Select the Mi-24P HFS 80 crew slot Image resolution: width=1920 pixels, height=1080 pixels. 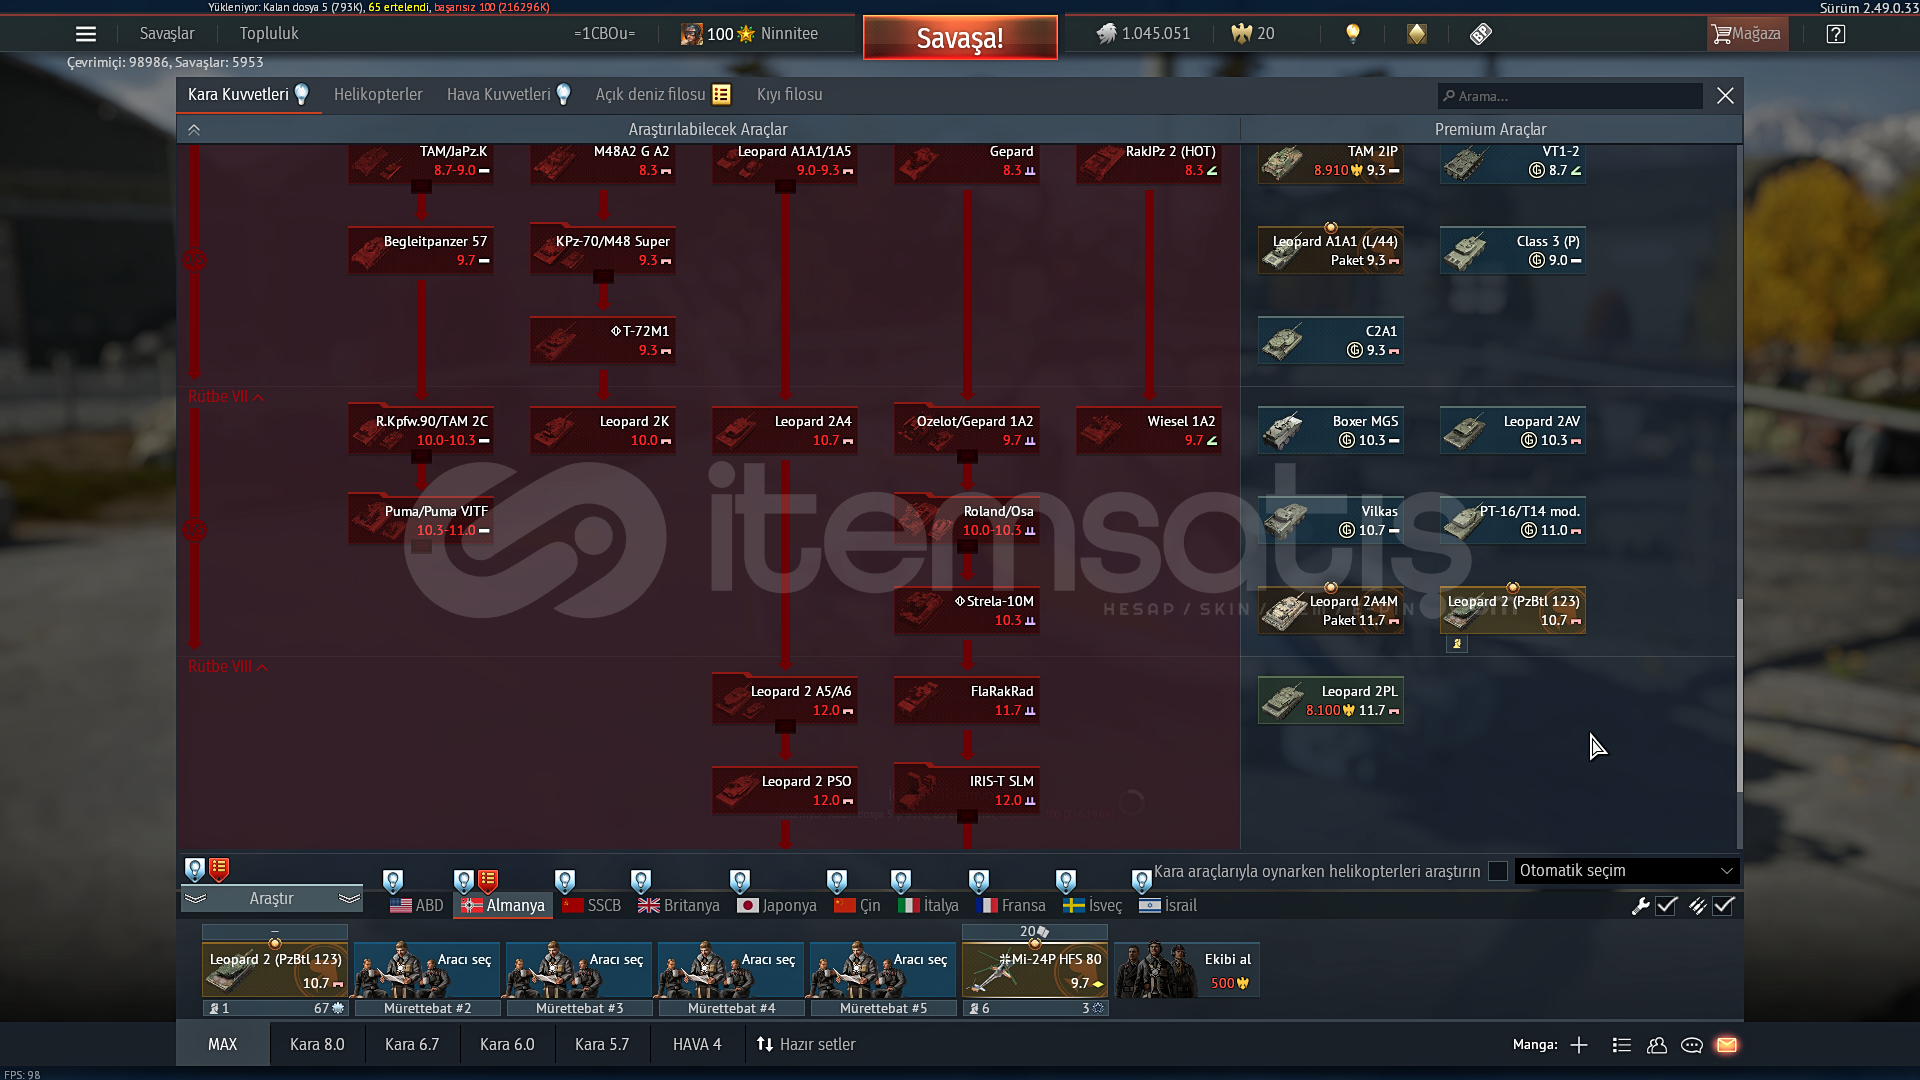(x=1035, y=970)
